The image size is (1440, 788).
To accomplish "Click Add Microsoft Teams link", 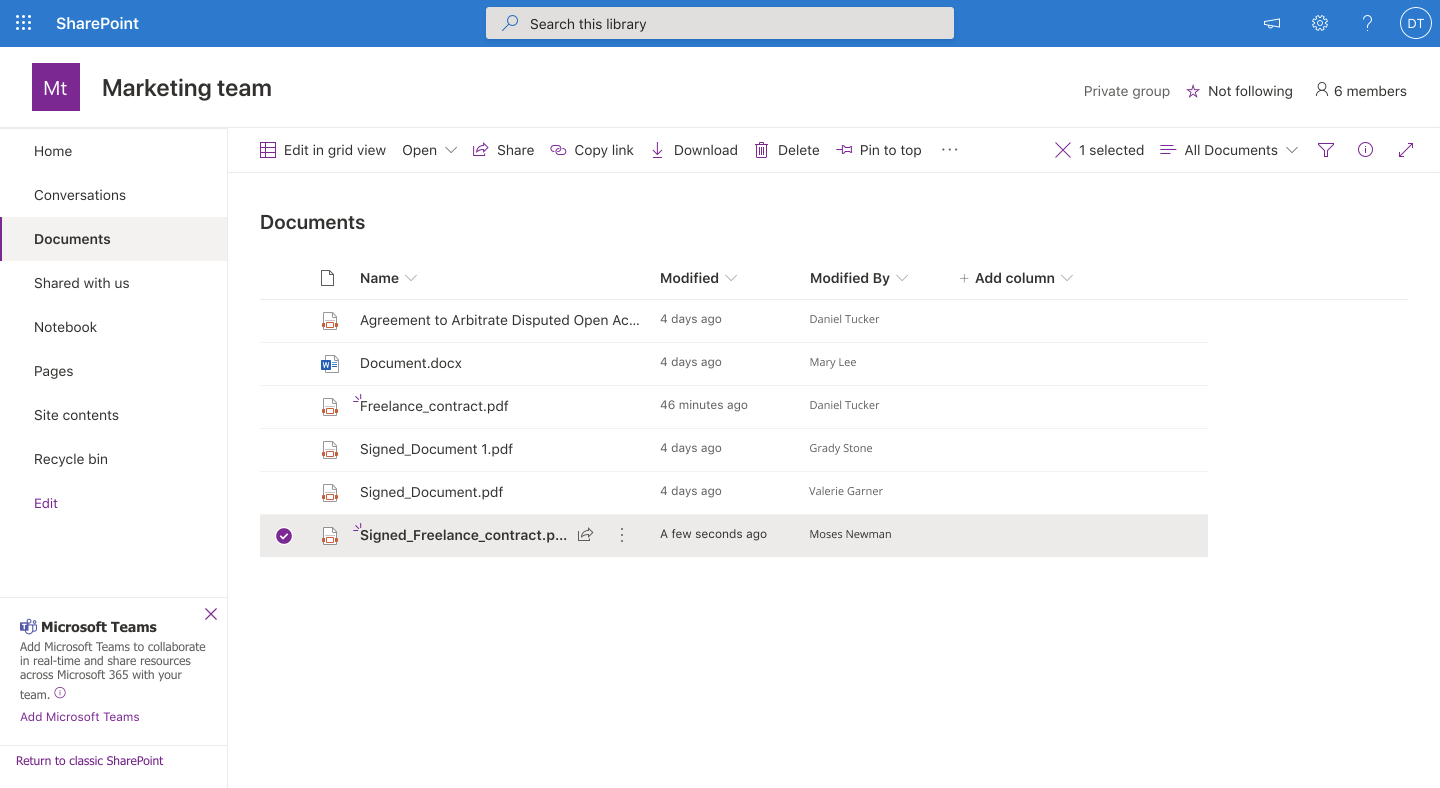I will tap(80, 717).
